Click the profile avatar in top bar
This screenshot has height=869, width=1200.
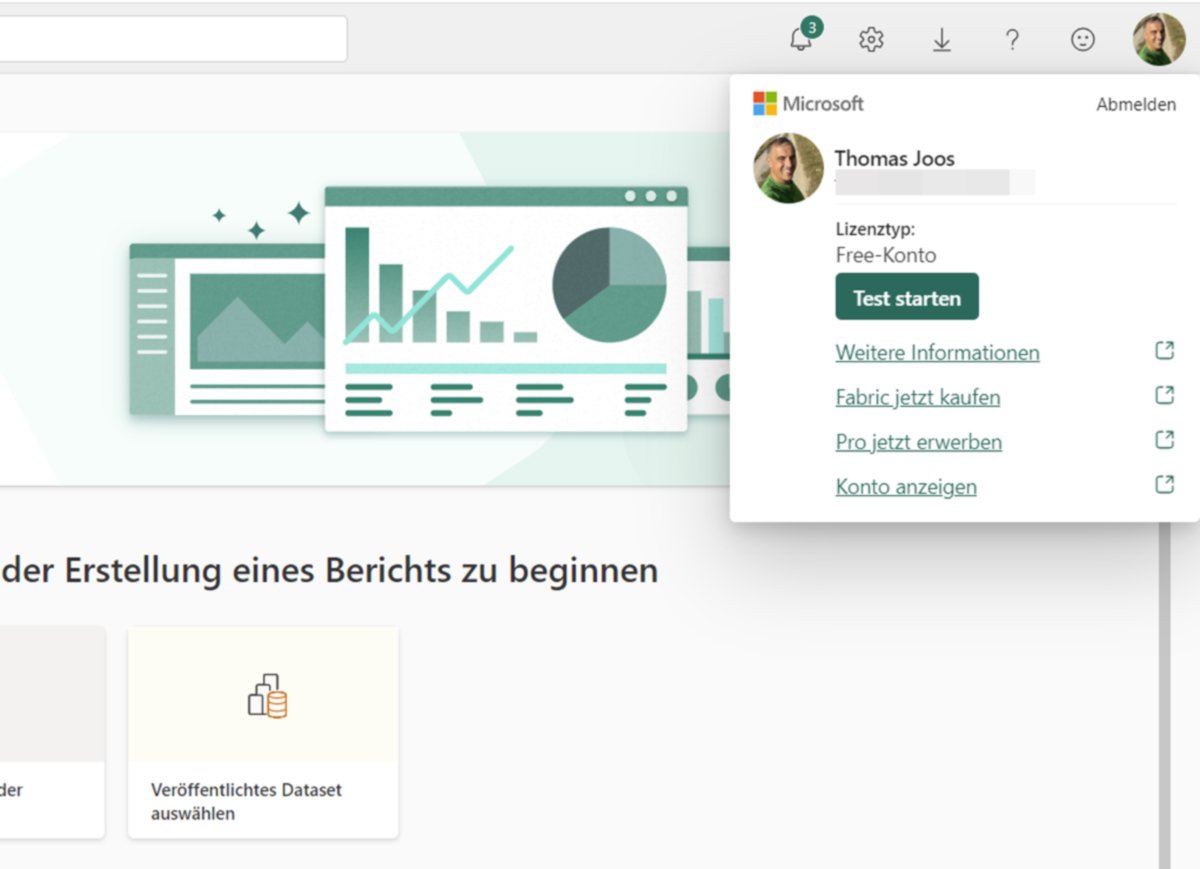[x=1158, y=39]
